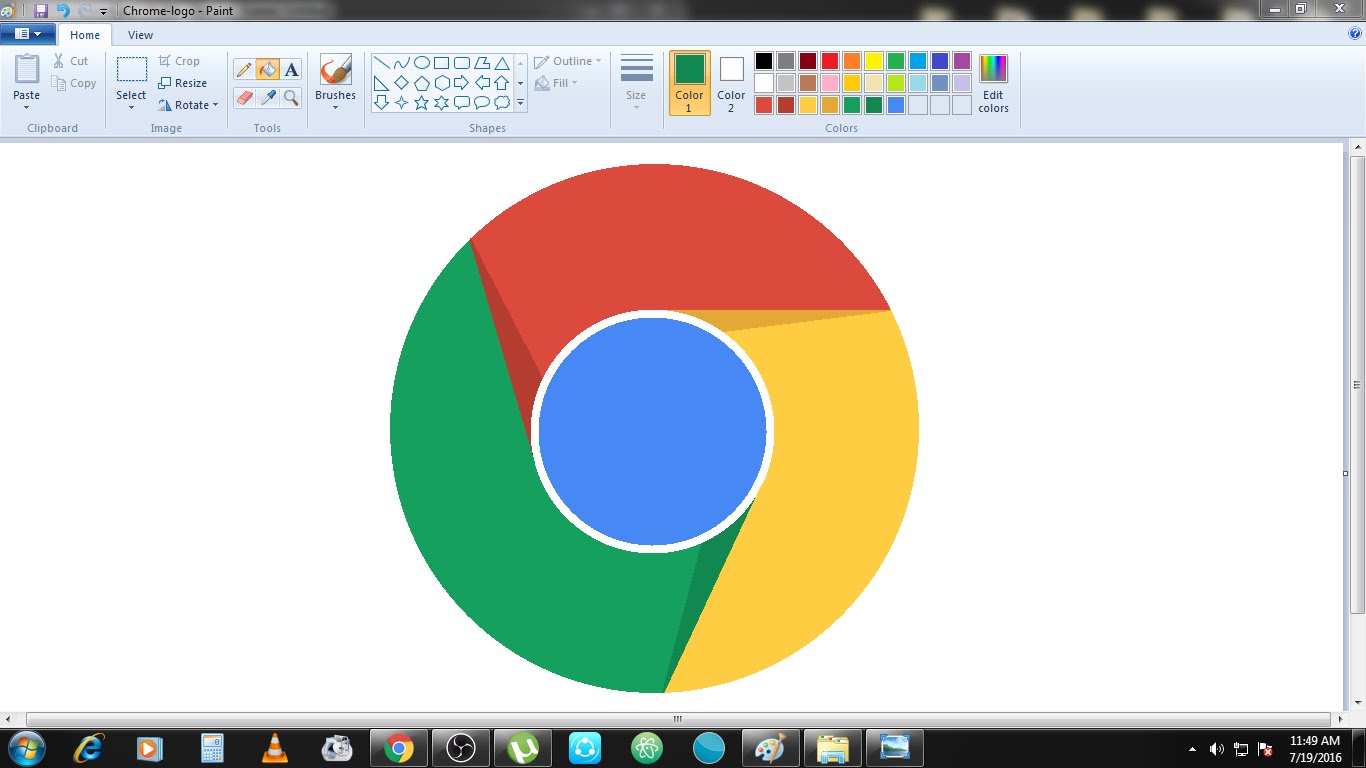Set Color 1 as active color
1366x768 pixels.
689,83
